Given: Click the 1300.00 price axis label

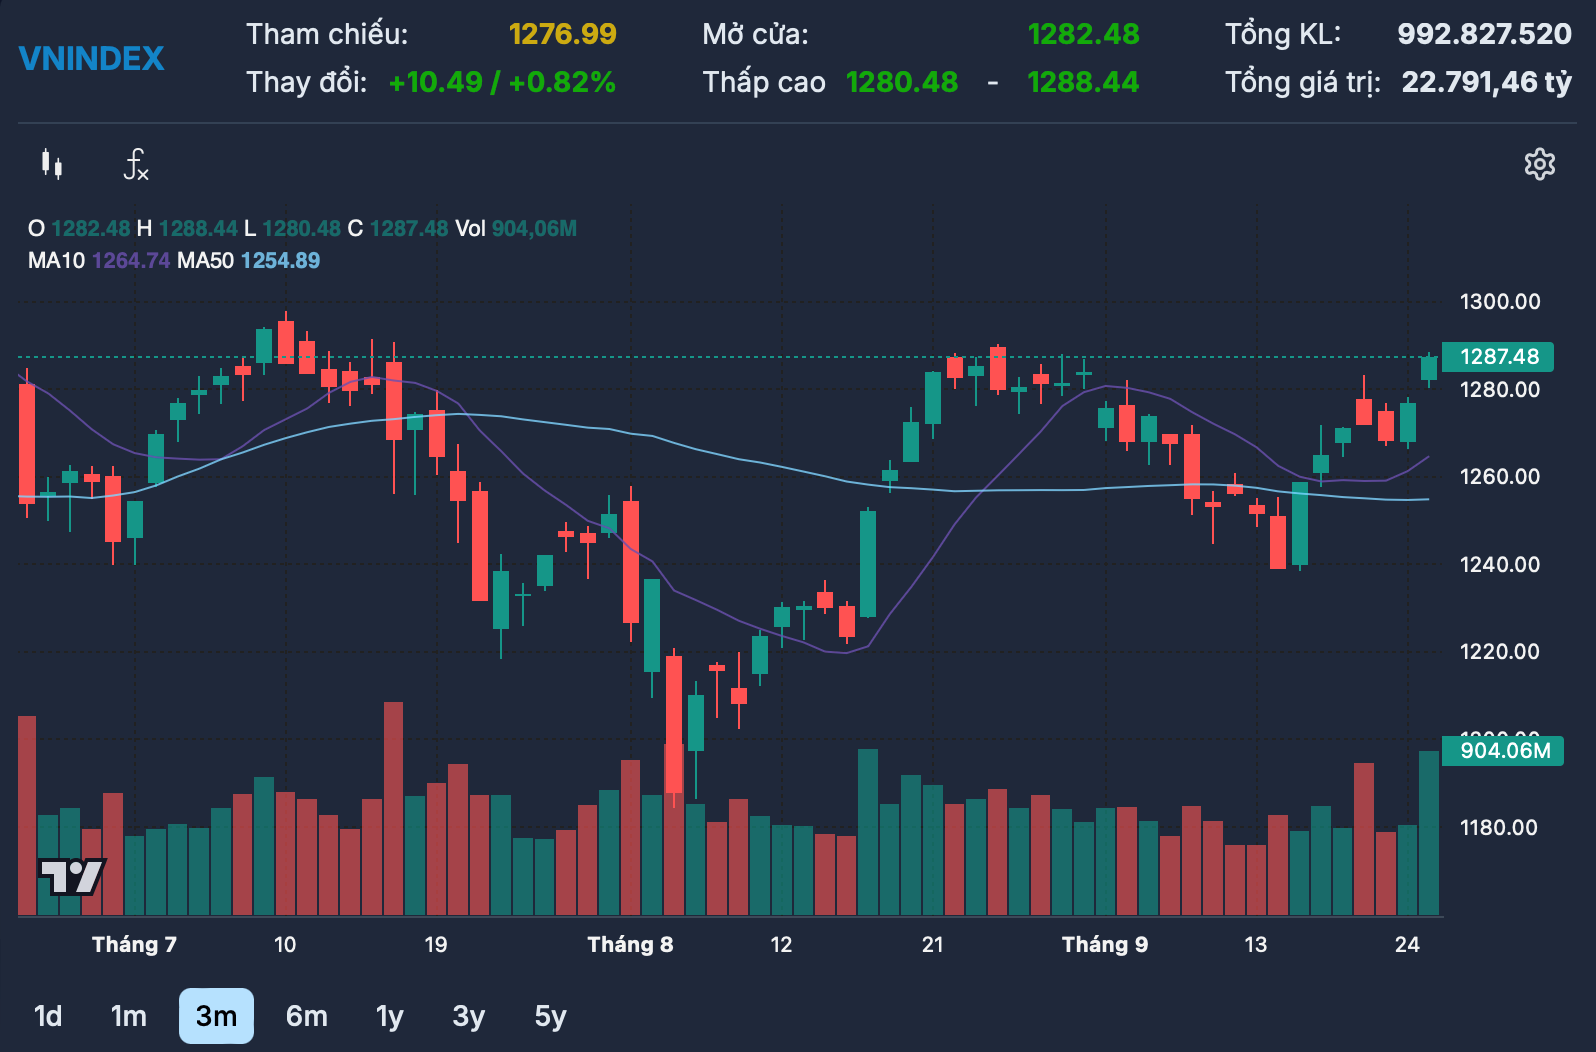Looking at the screenshot, I should coord(1500,301).
